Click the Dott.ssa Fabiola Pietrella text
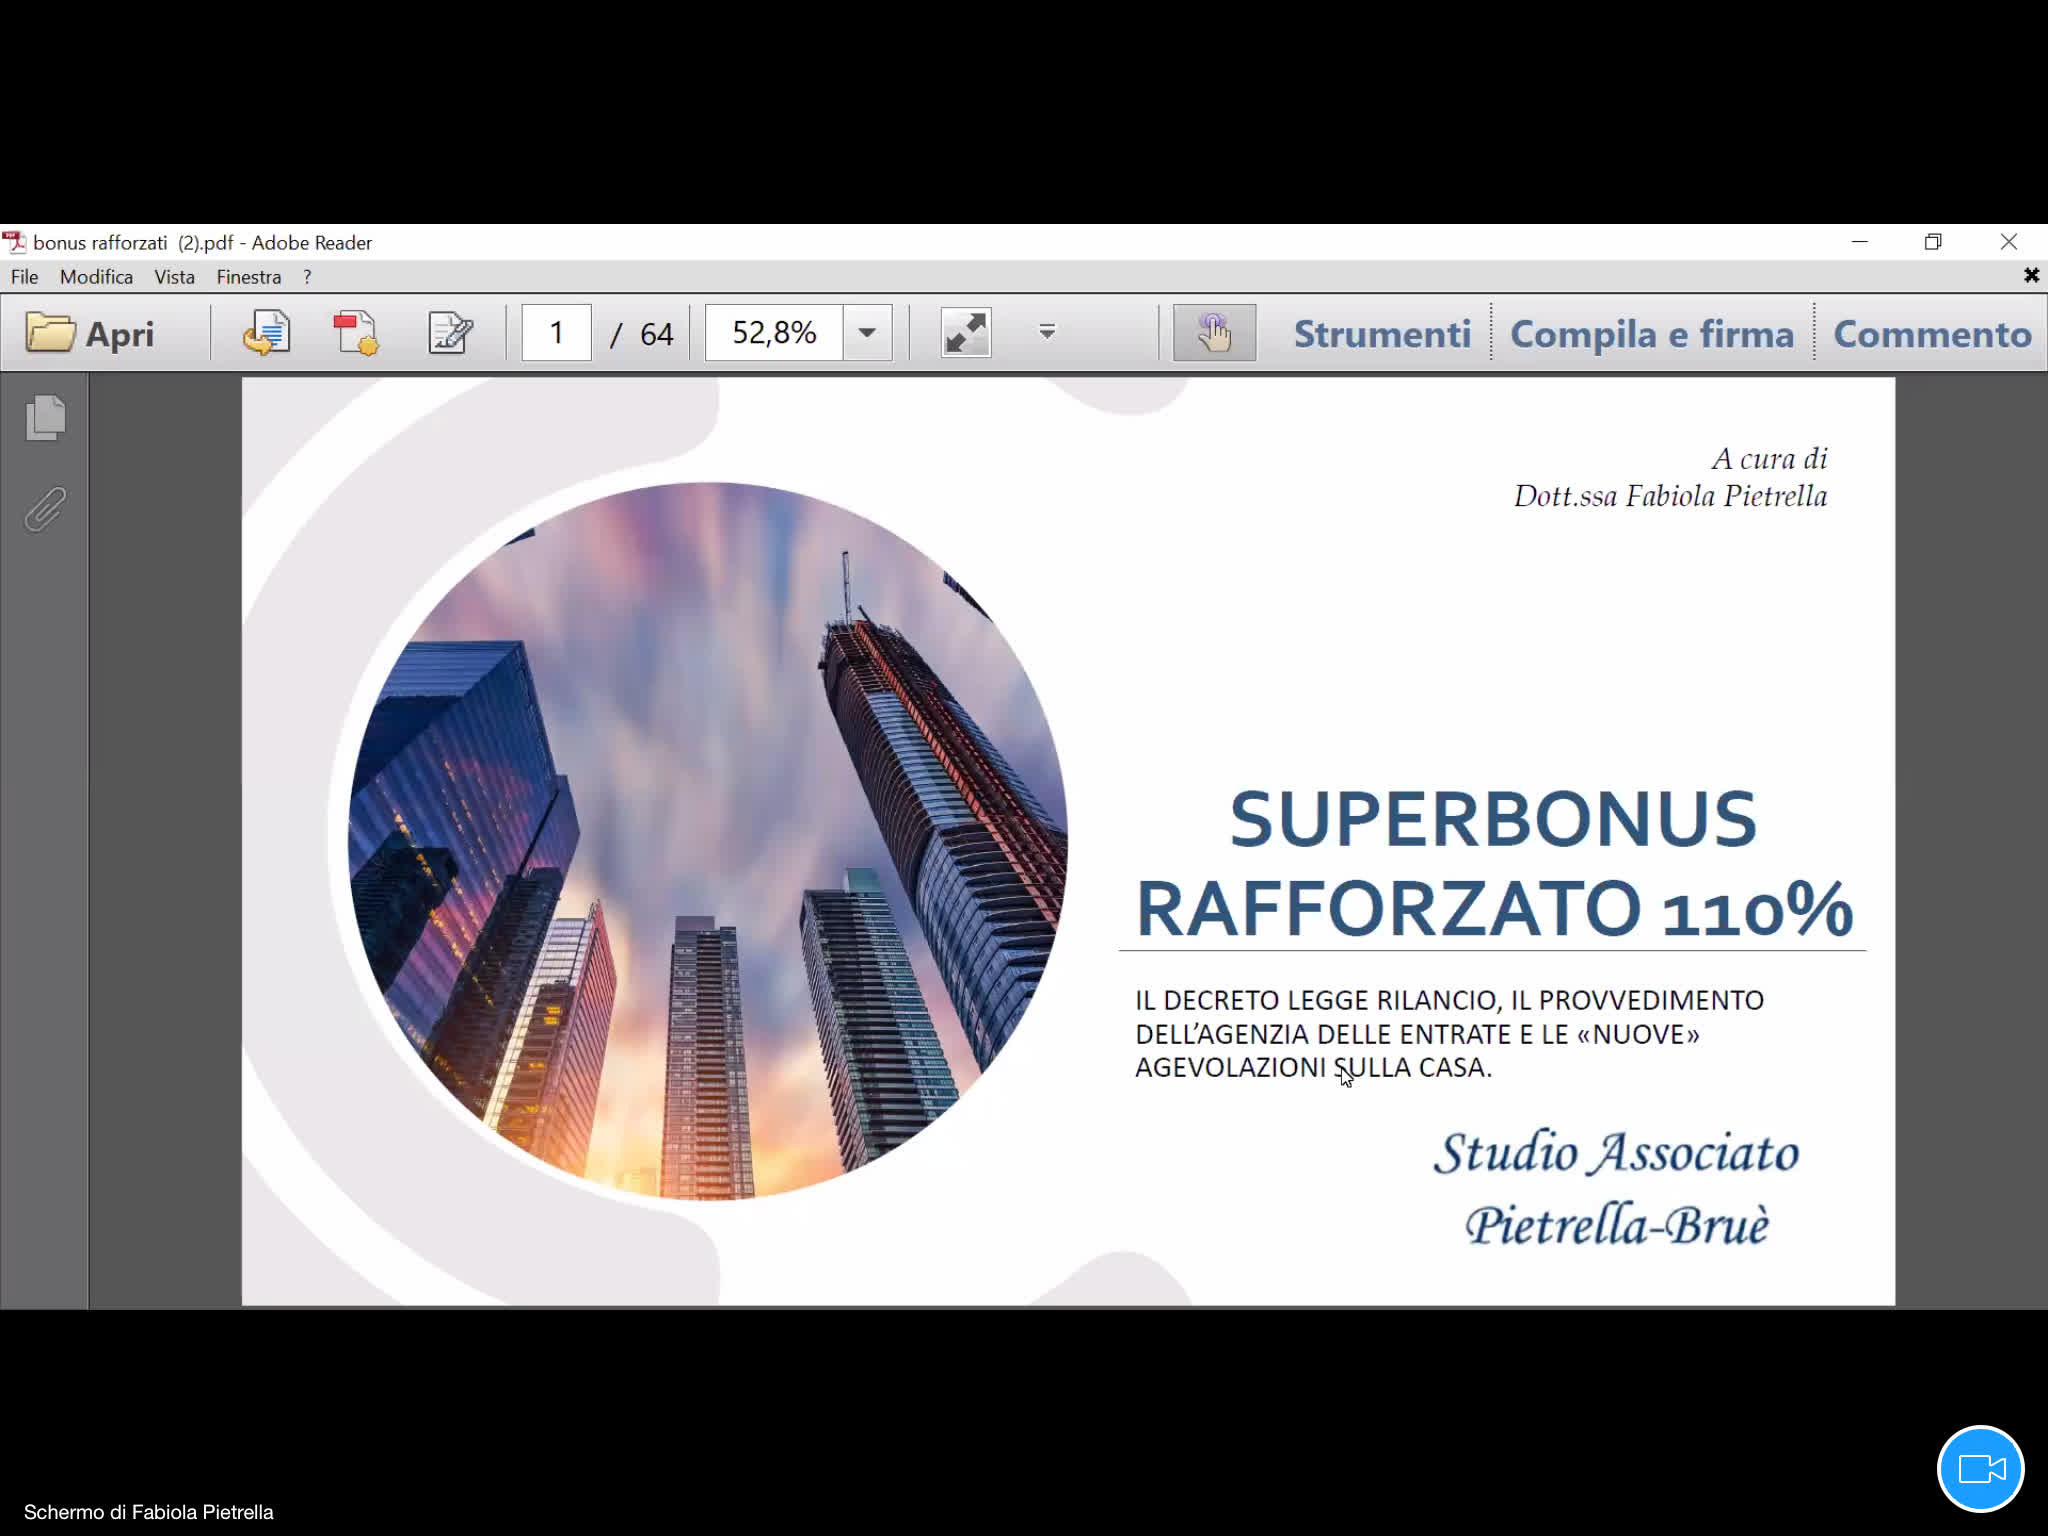The width and height of the screenshot is (2048, 1536). click(1670, 496)
